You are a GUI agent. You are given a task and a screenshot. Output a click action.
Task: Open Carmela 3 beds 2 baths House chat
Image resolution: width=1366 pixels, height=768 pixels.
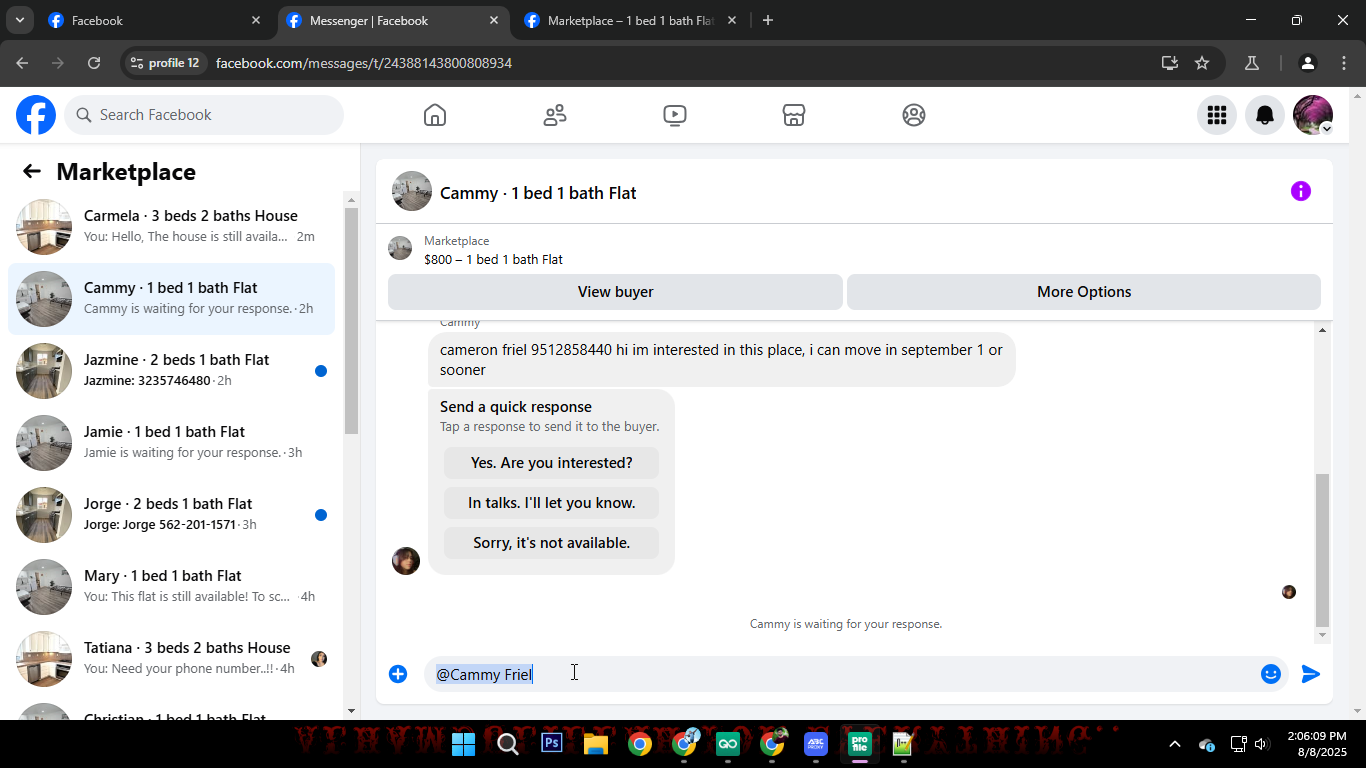coord(171,227)
